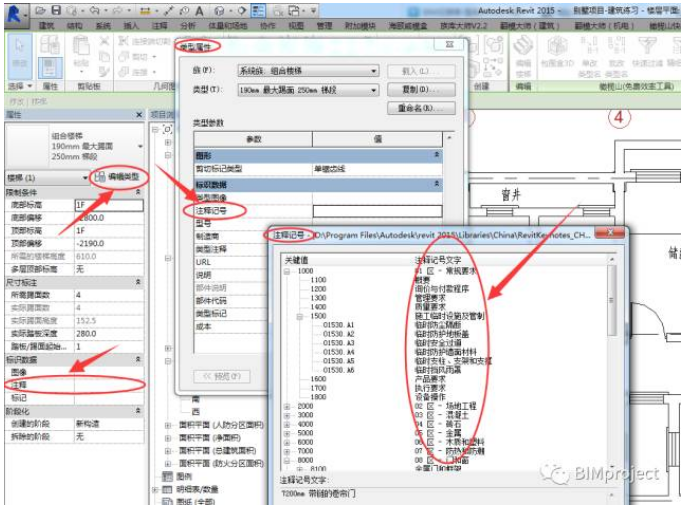Image resolution: width=683 pixels, height=506 pixels.
Task: Expand the 2000 node in keynote tree
Action: point(287,406)
